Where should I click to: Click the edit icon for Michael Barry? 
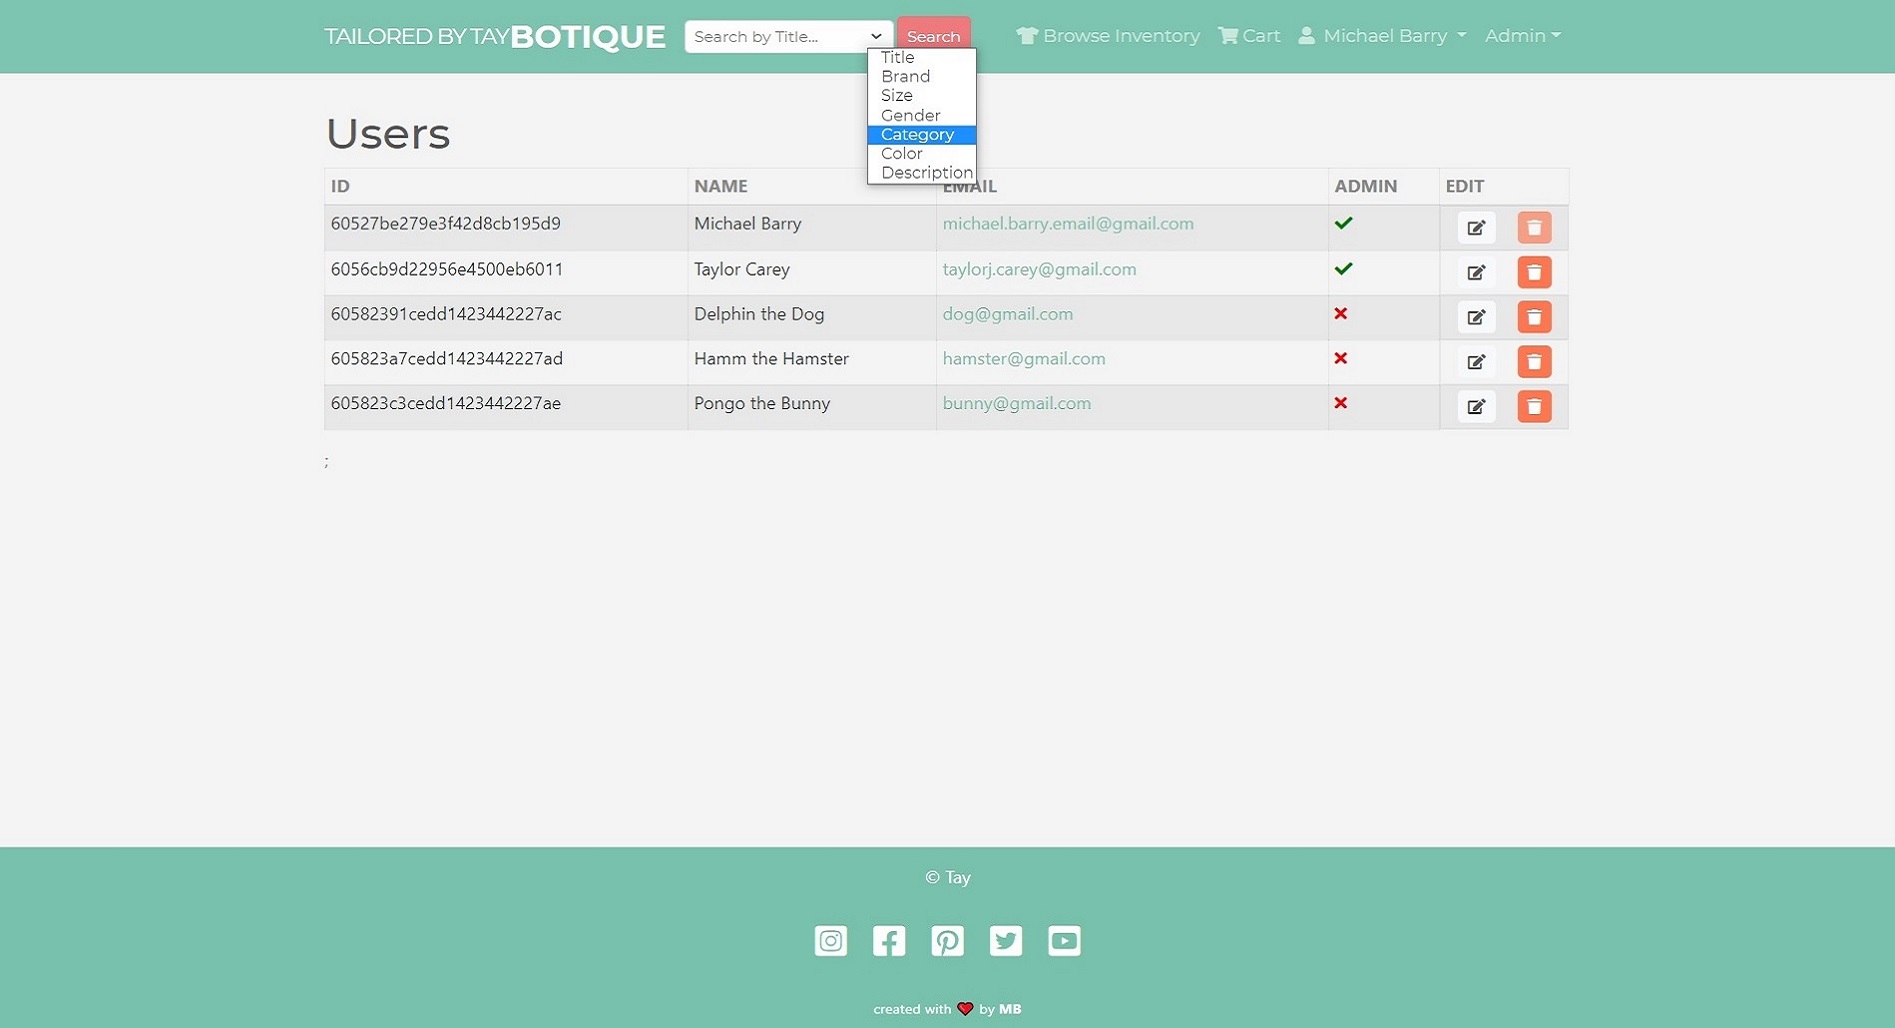click(1475, 228)
